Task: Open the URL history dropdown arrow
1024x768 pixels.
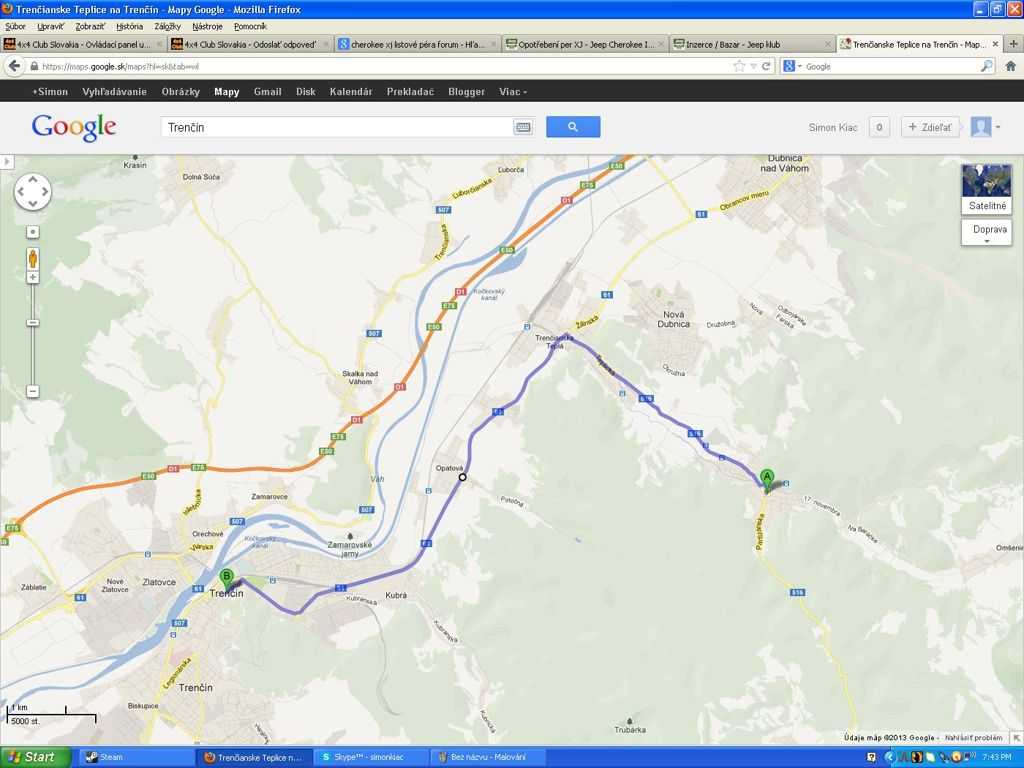Action: point(753,66)
